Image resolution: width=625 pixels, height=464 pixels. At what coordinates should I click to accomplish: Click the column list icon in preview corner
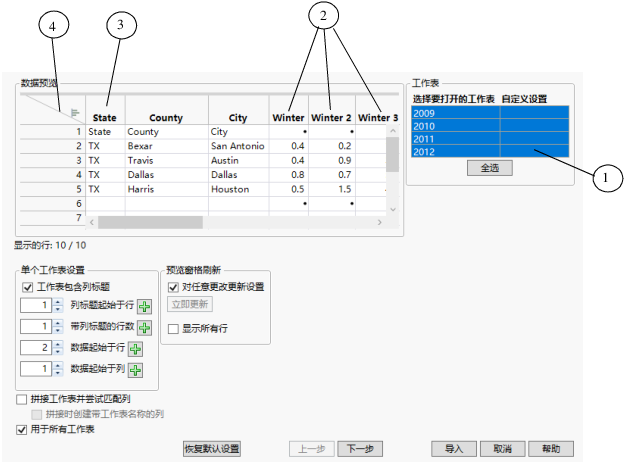75,113
